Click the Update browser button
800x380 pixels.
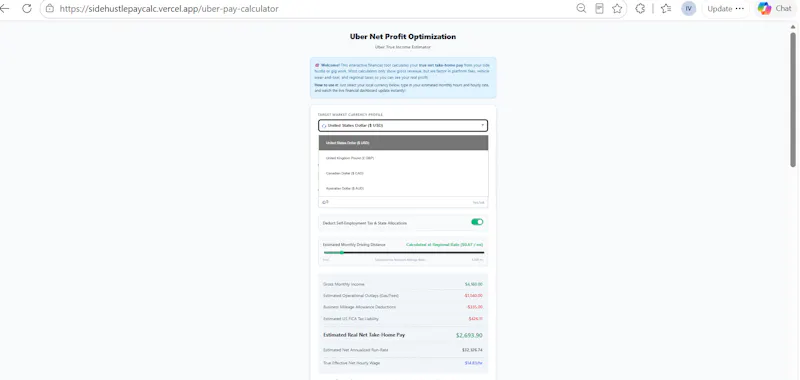[719, 9]
